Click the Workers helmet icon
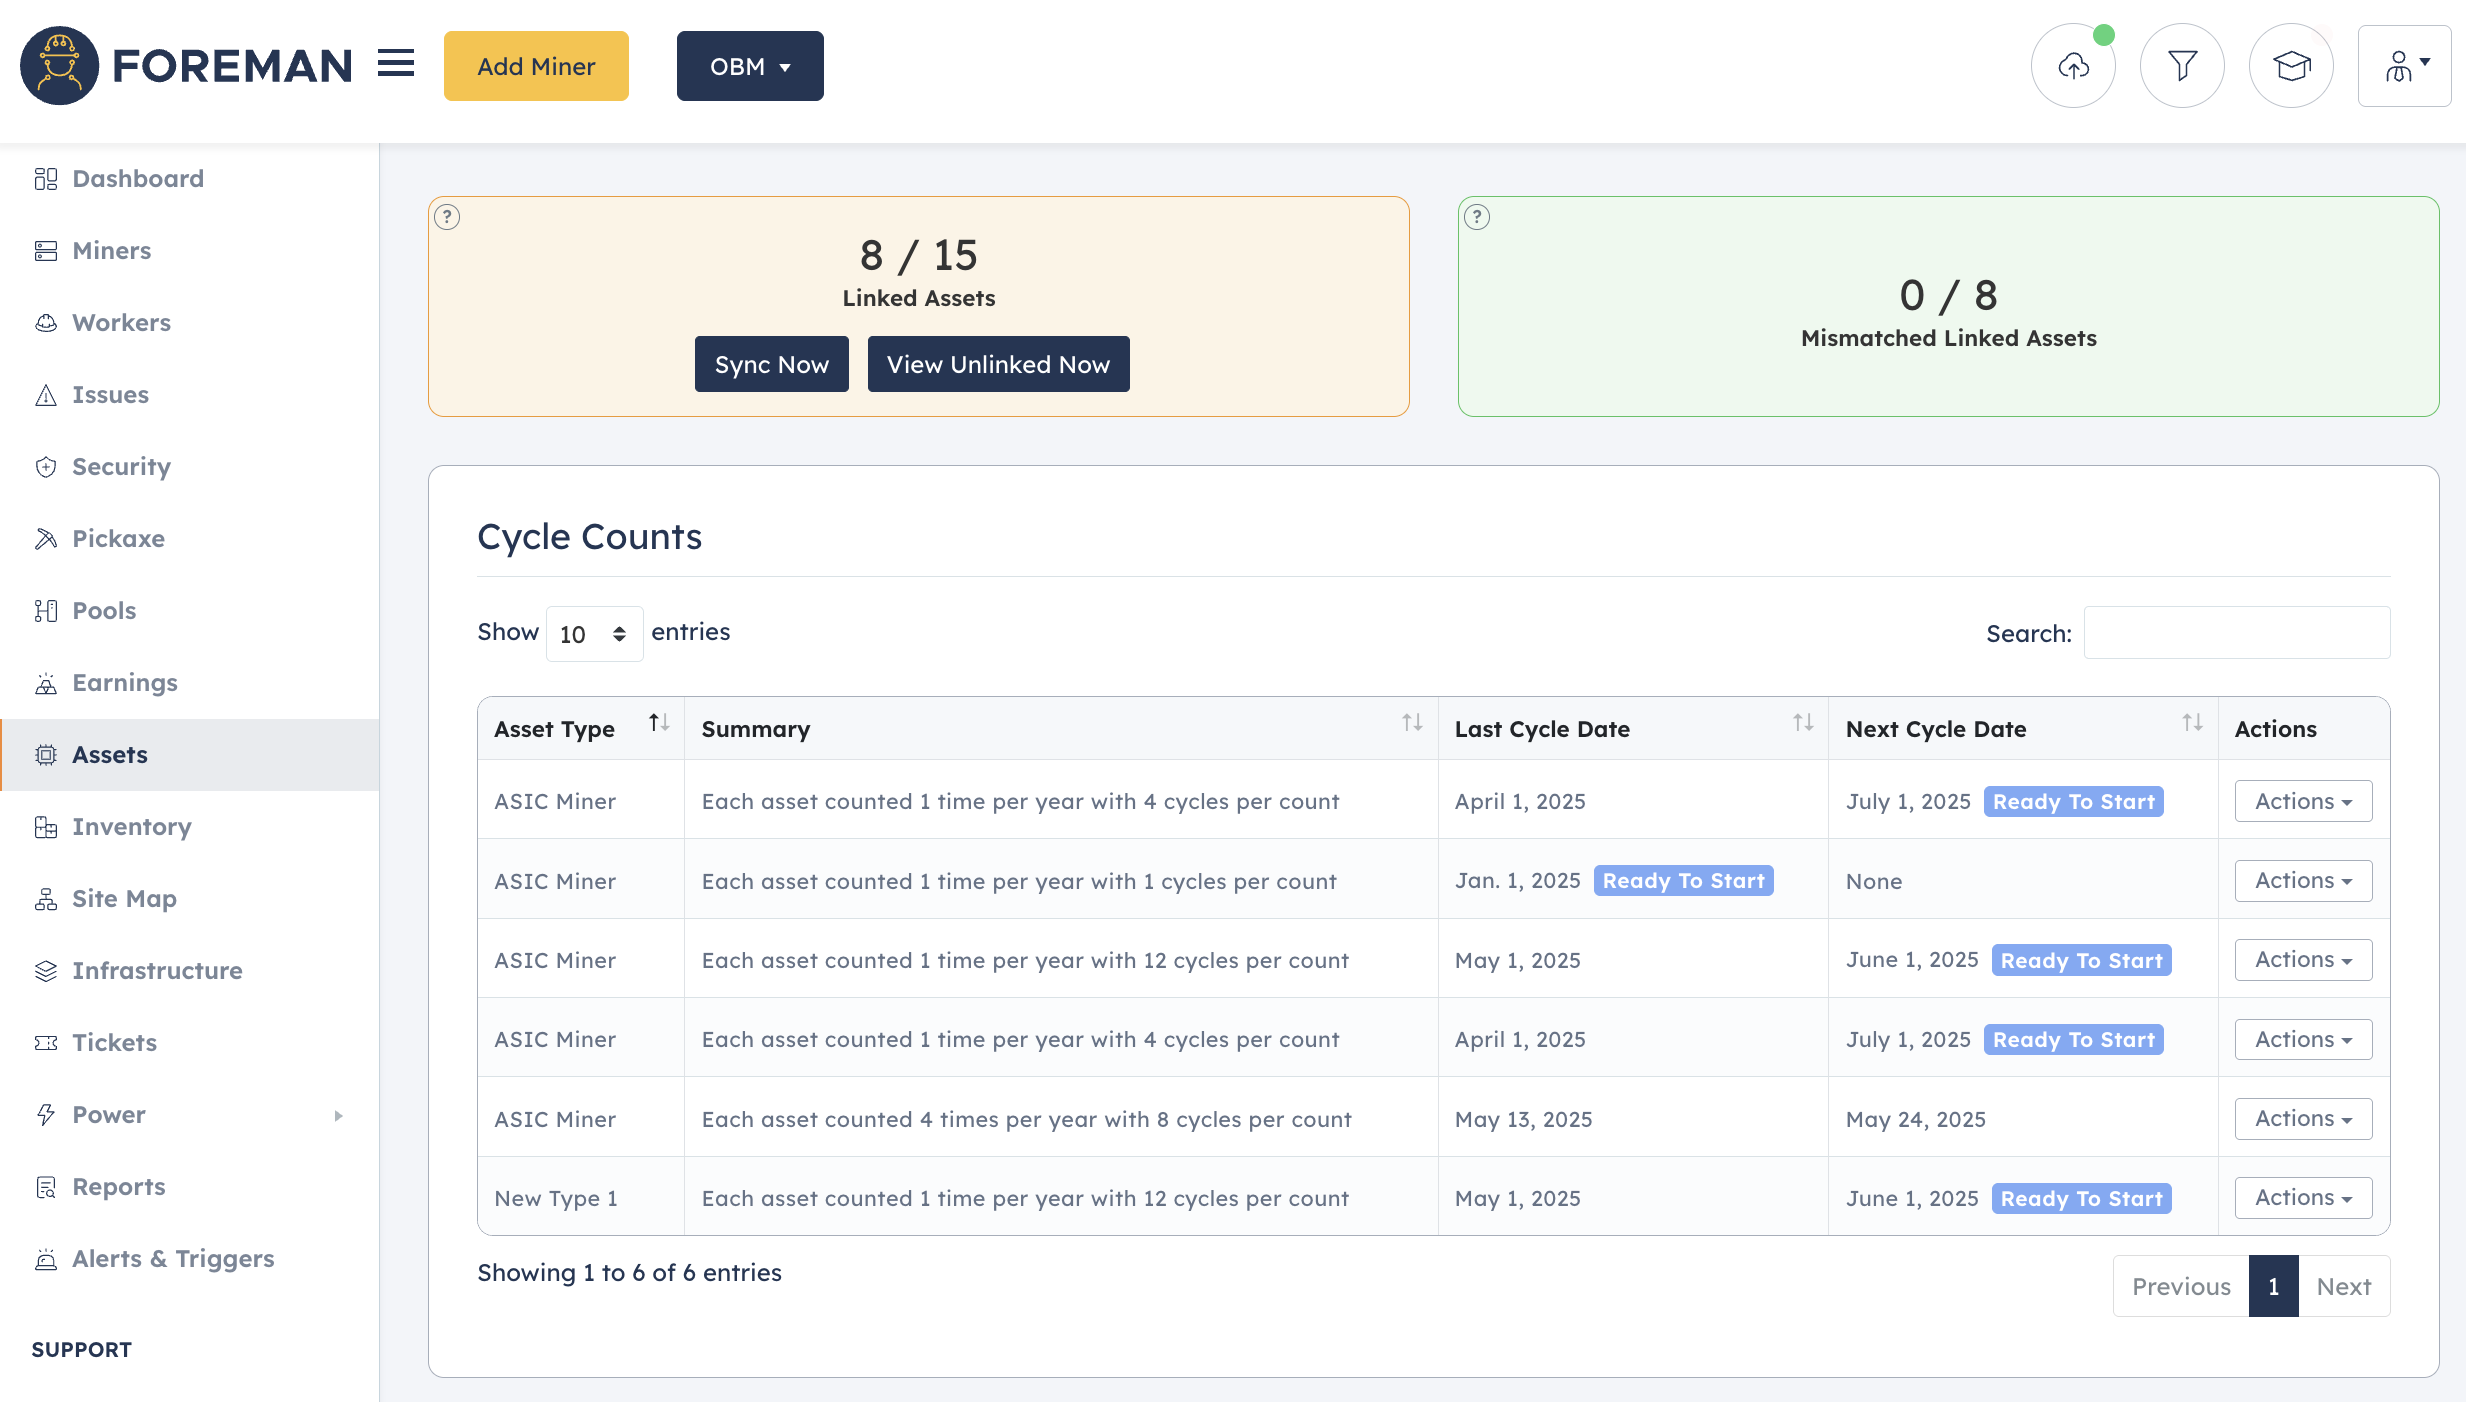 [46, 323]
